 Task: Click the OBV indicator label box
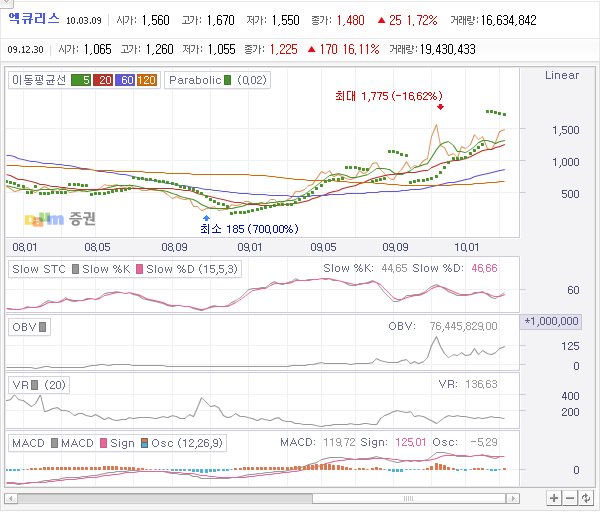pos(29,327)
